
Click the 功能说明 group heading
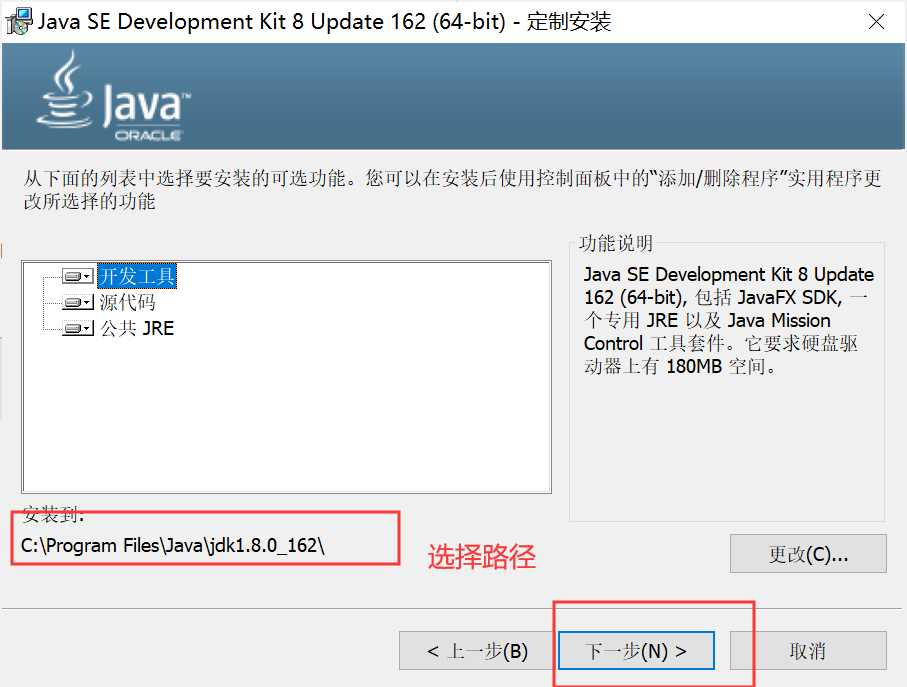(x=616, y=243)
